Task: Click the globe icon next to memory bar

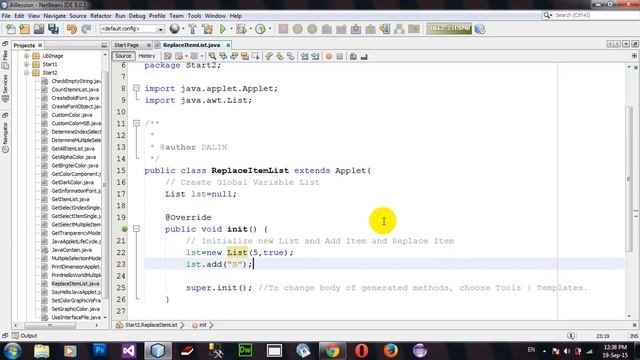Action: [x=480, y=29]
